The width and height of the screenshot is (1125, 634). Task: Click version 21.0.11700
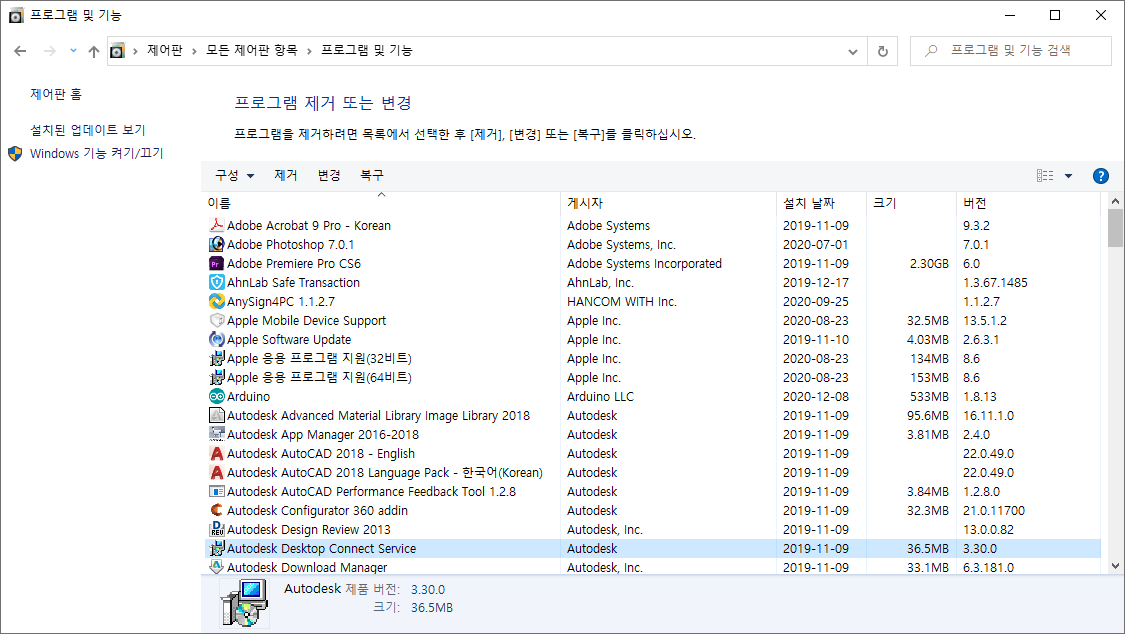tap(994, 511)
